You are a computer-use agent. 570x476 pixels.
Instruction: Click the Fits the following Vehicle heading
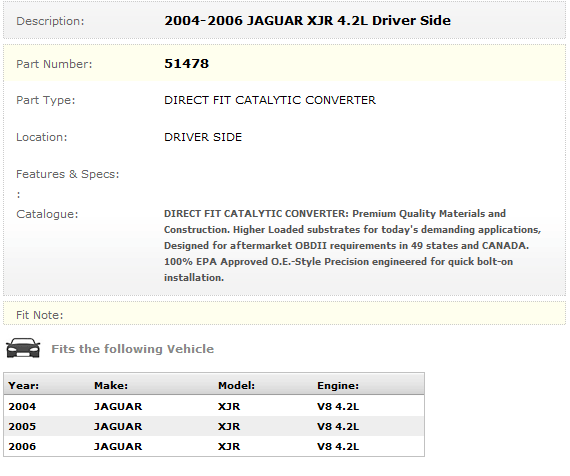(x=133, y=349)
